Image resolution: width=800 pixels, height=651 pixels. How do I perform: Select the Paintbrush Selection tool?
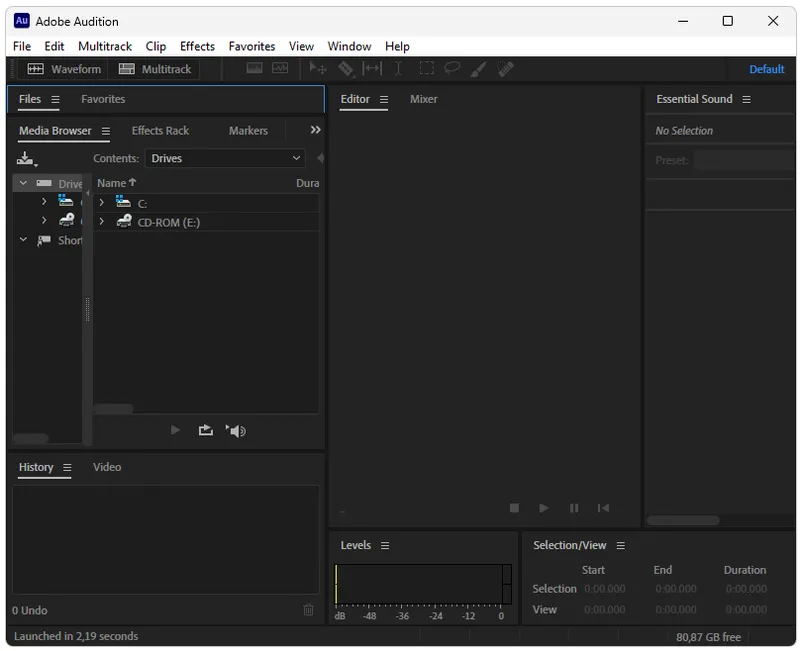coord(478,69)
